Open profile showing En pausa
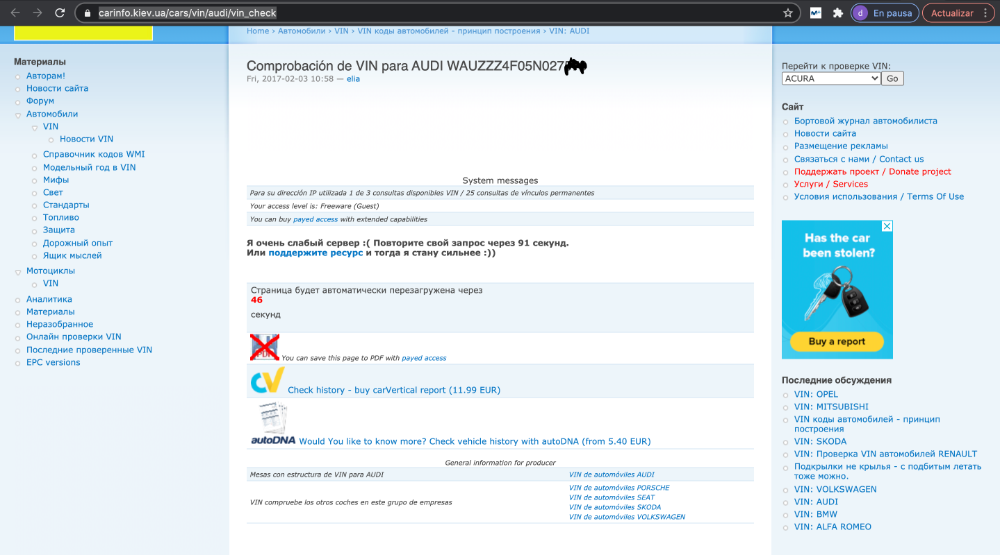1000x555 pixels. point(885,13)
